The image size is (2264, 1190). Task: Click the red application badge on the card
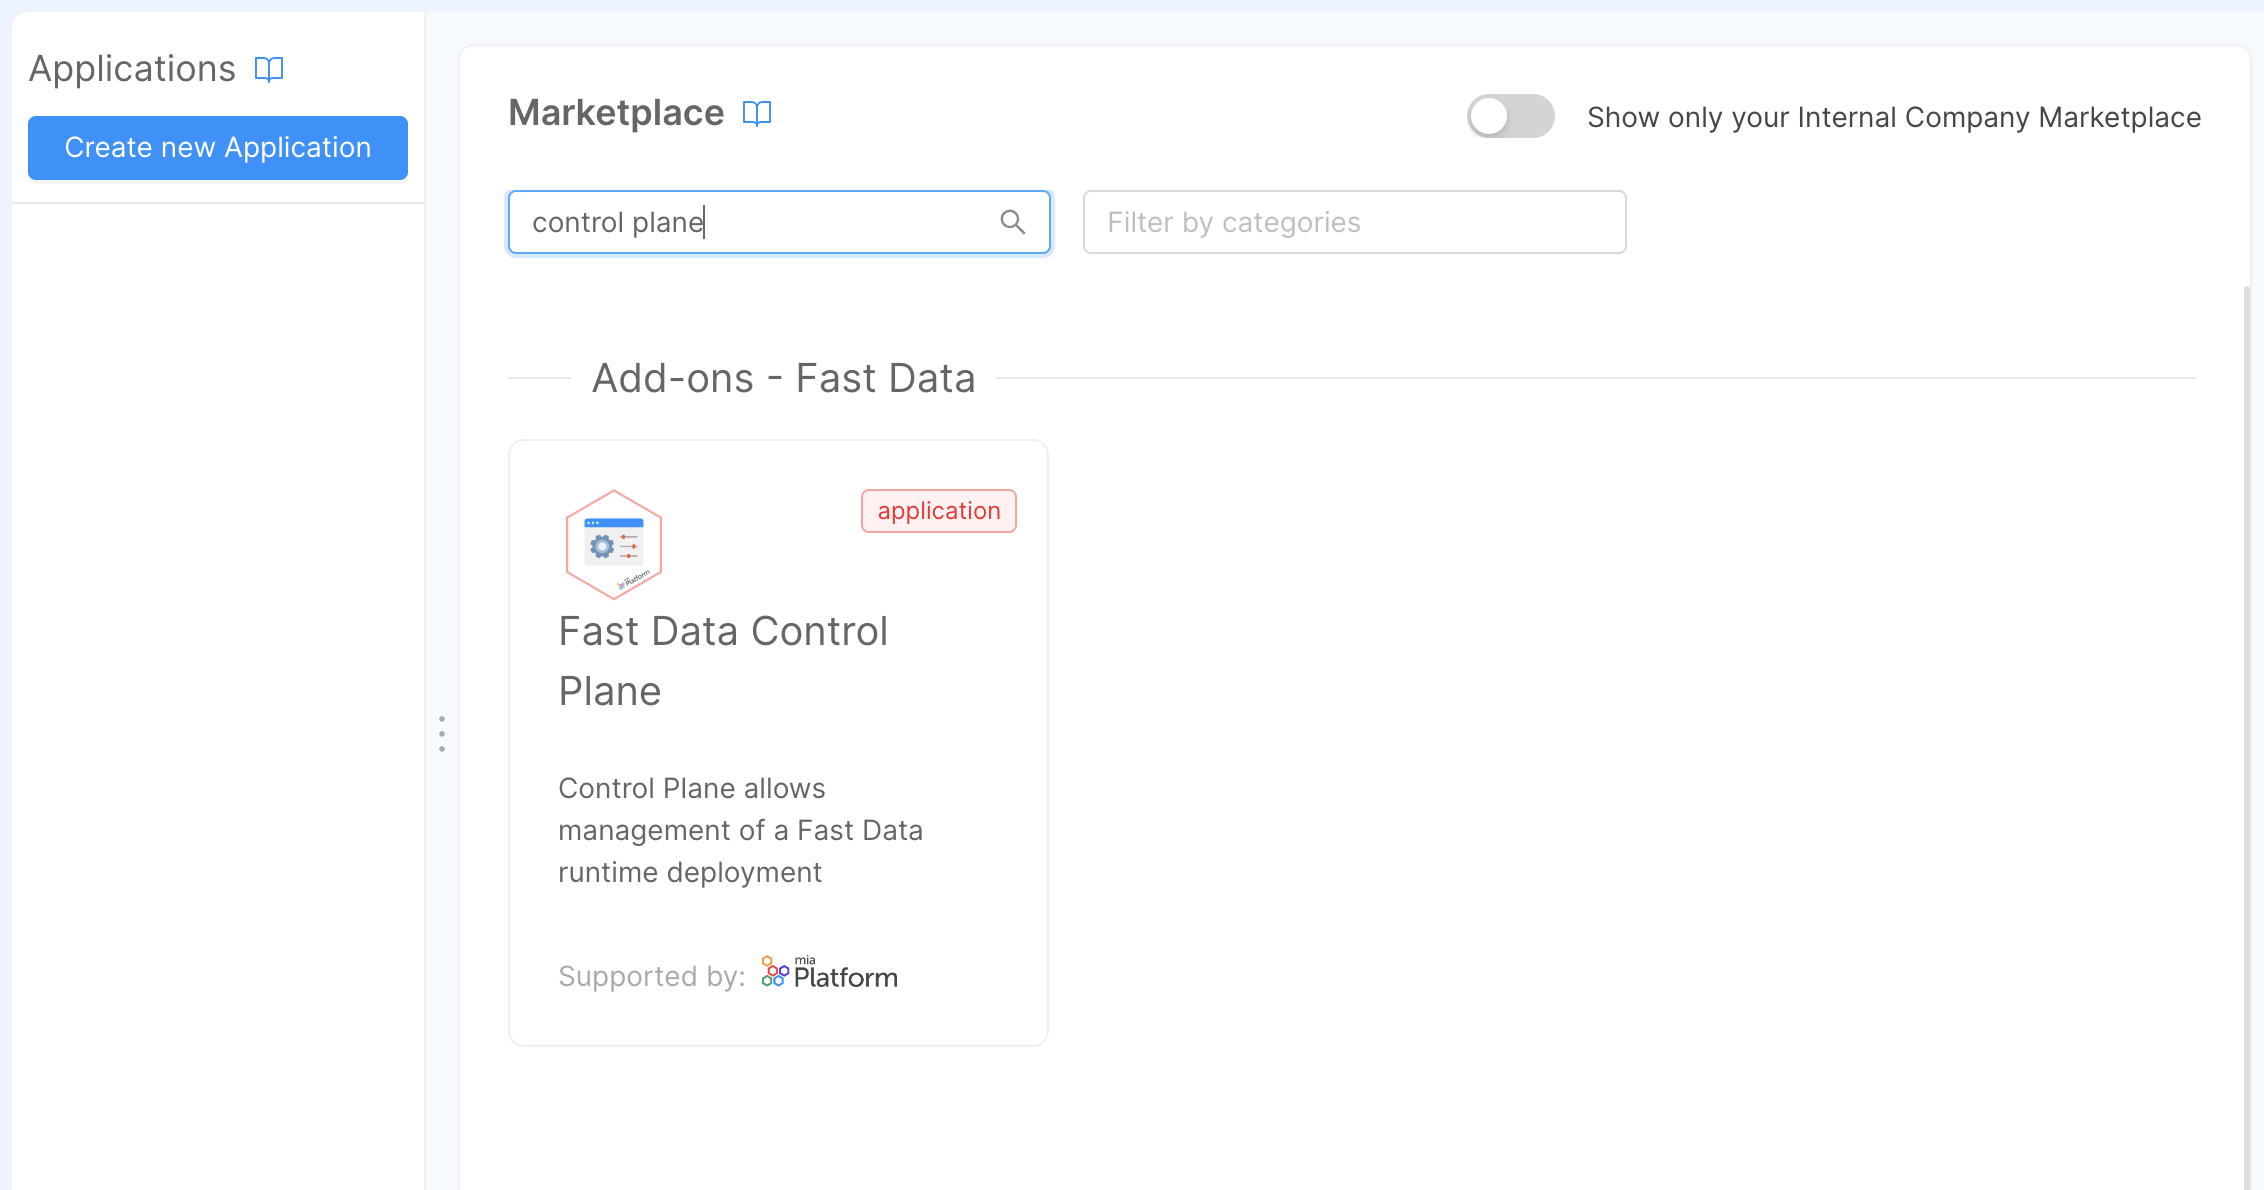(x=938, y=510)
